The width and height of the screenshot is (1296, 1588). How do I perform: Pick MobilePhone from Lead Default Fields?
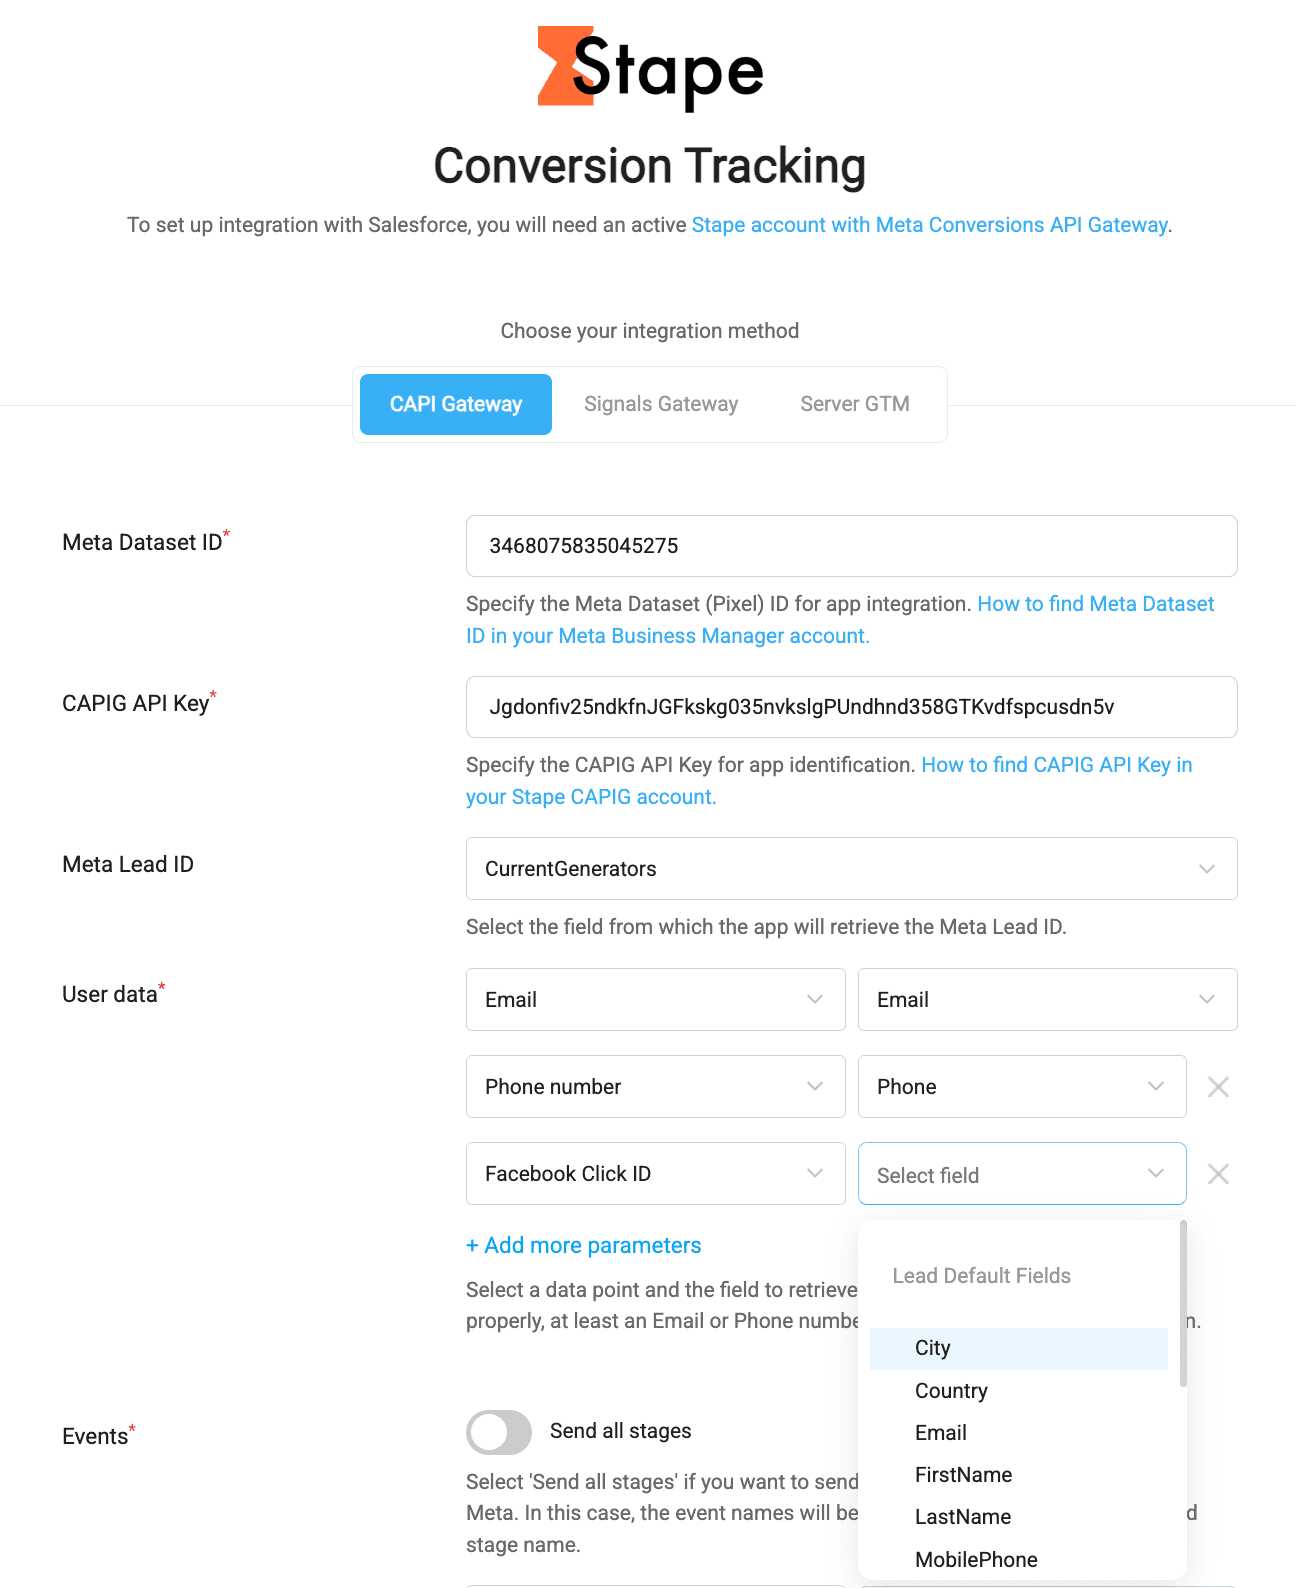[x=976, y=1560]
